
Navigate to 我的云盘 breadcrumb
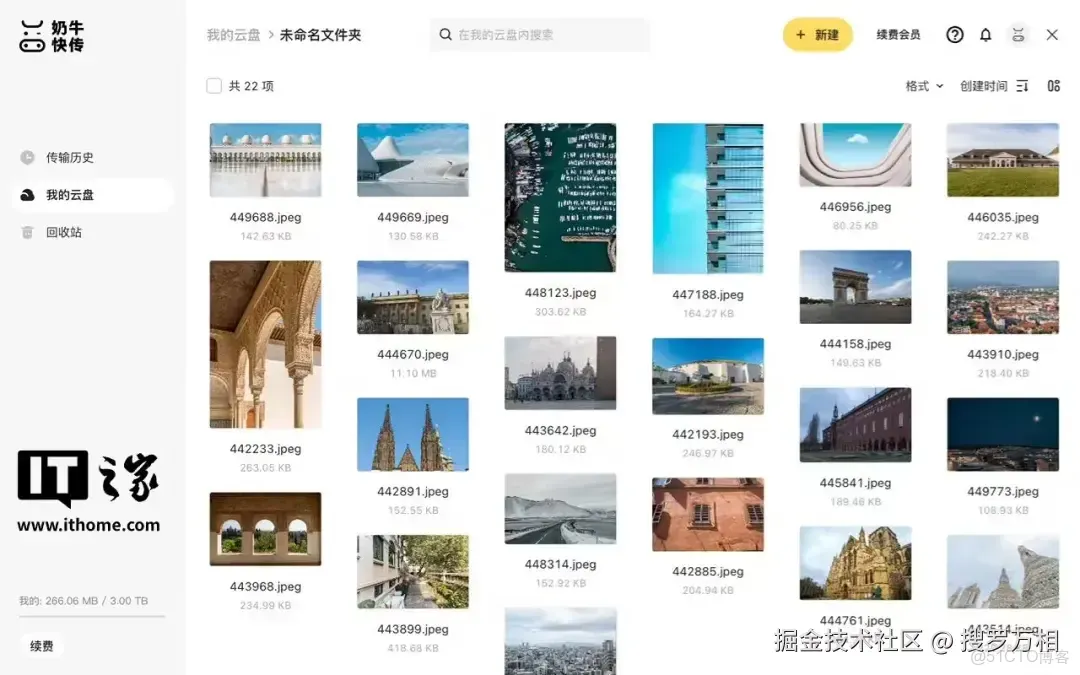pyautogui.click(x=232, y=34)
